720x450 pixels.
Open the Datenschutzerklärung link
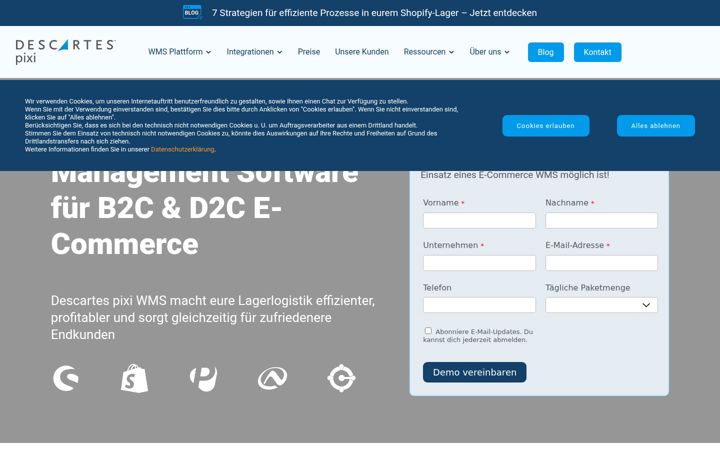coord(182,150)
